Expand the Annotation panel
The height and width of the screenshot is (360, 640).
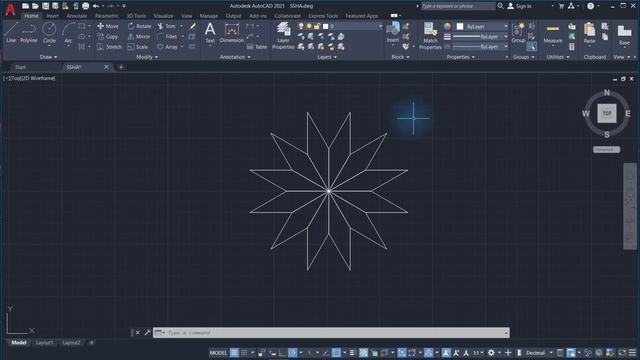coord(235,57)
